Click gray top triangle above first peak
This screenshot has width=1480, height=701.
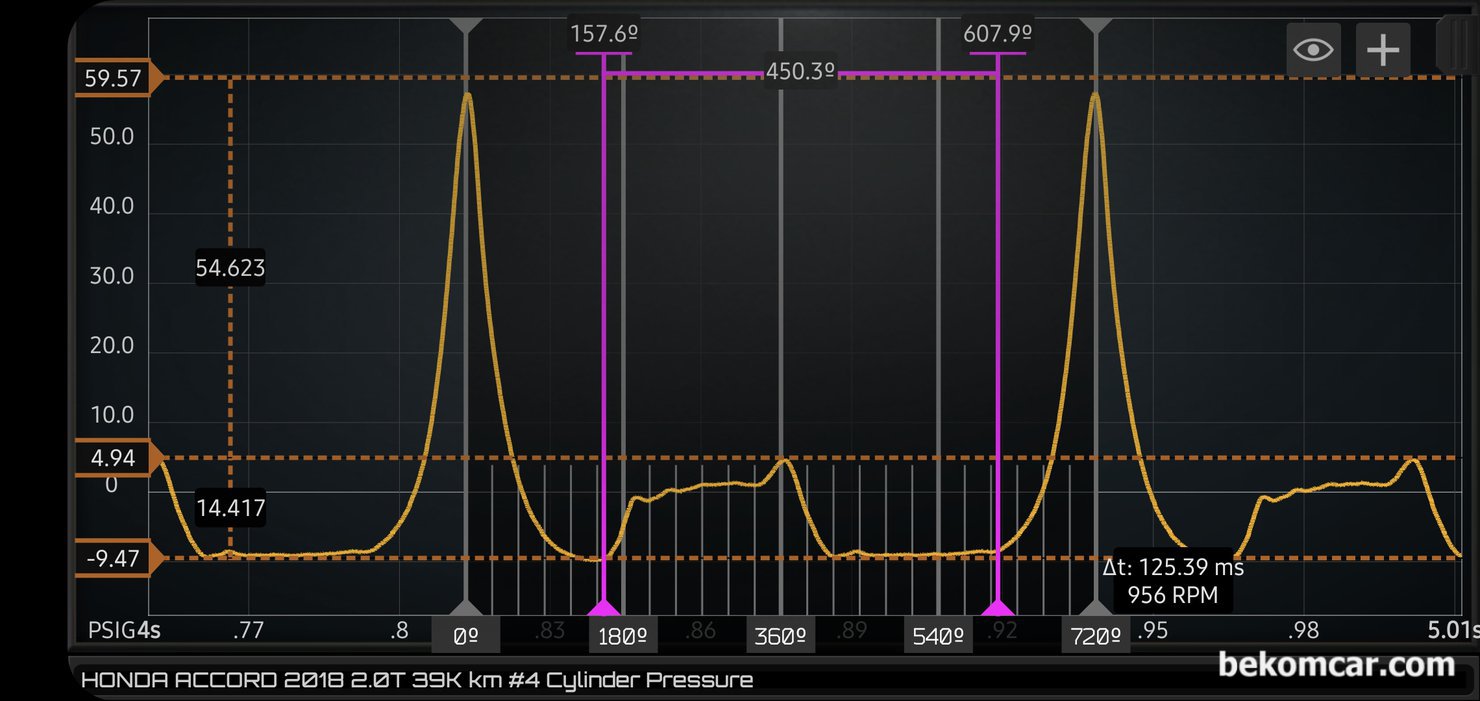466,24
